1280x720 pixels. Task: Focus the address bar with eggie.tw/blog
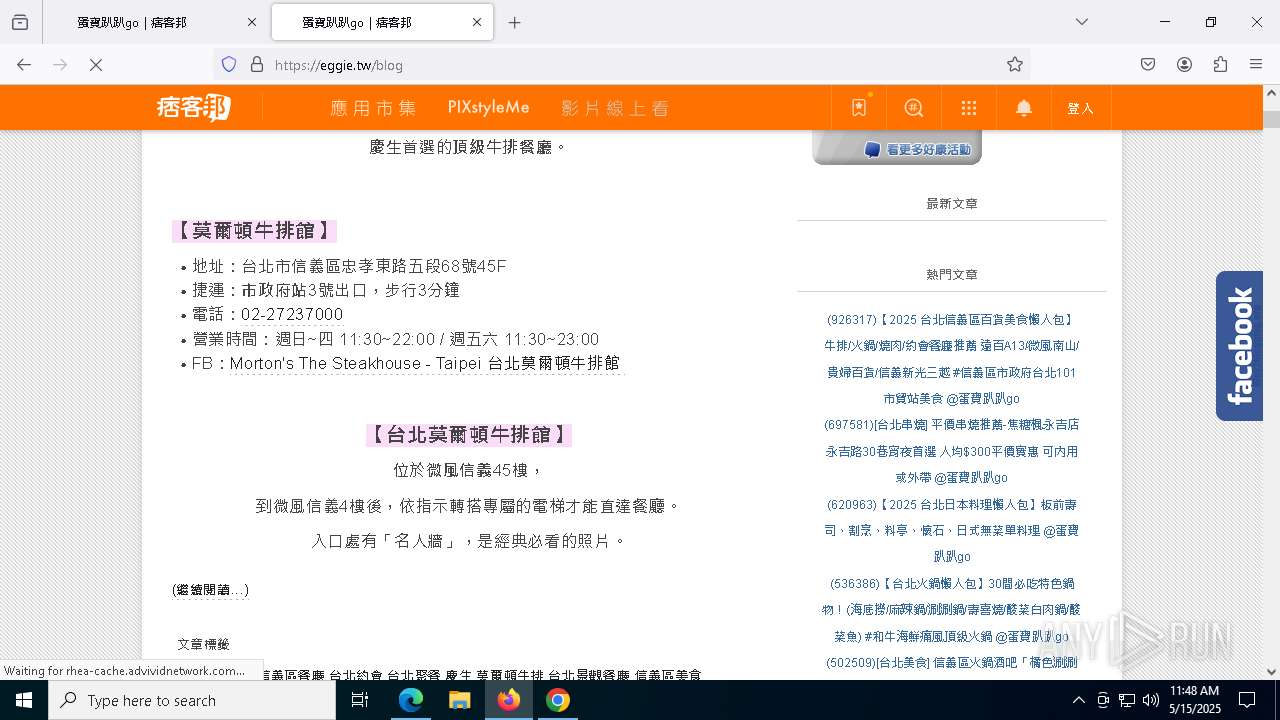tap(620, 64)
